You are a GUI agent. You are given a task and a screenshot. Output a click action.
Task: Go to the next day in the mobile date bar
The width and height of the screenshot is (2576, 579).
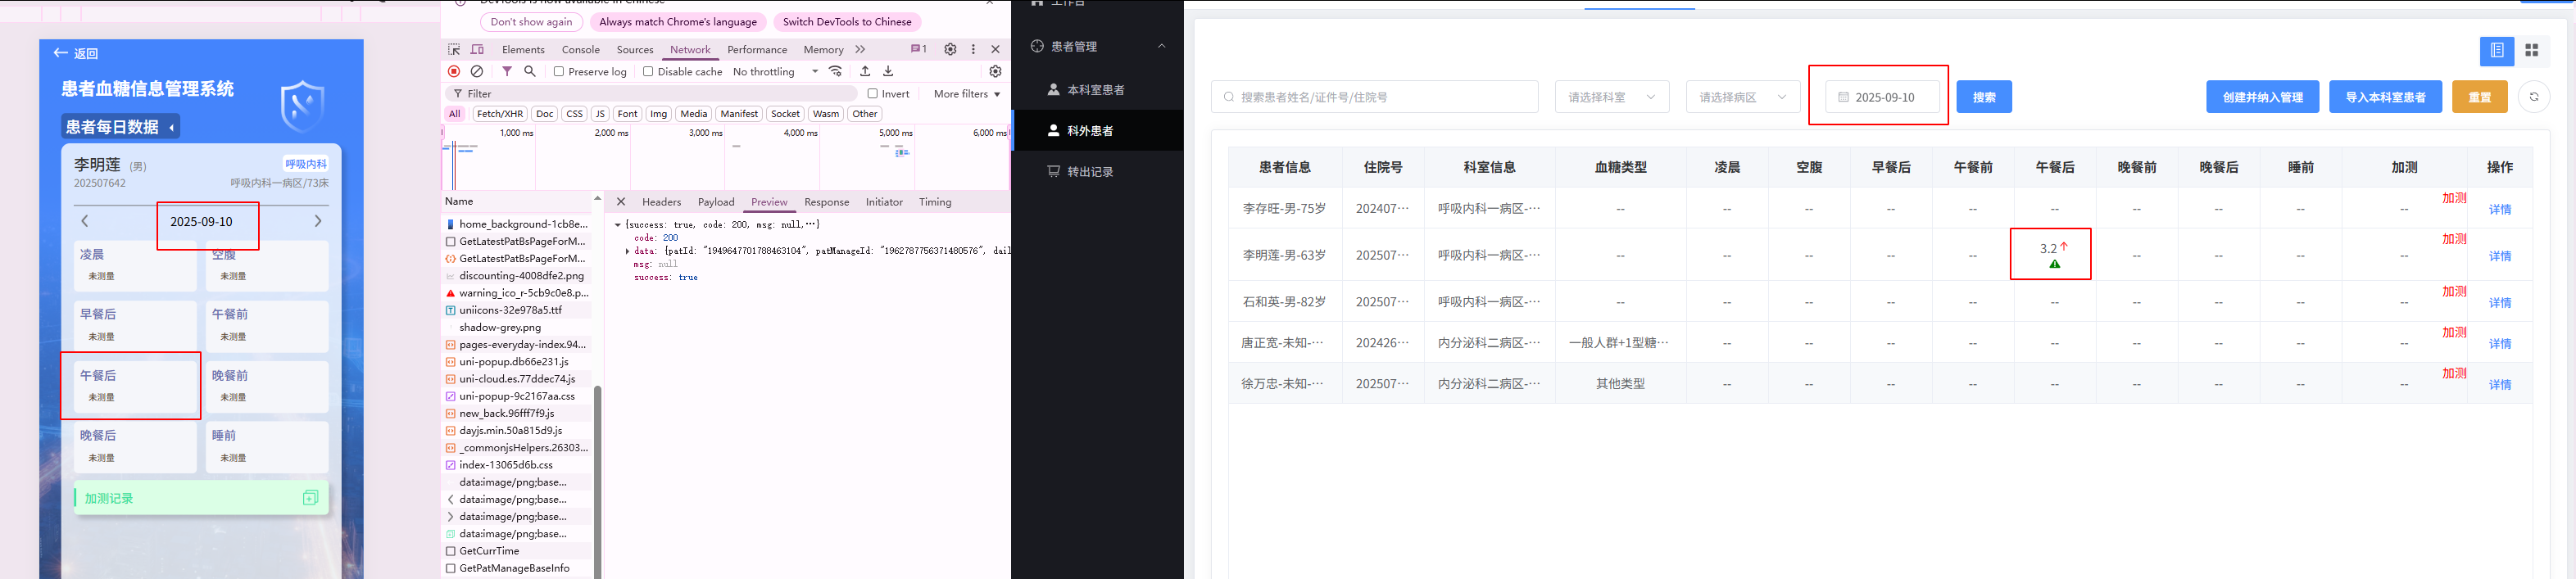pyautogui.click(x=318, y=221)
